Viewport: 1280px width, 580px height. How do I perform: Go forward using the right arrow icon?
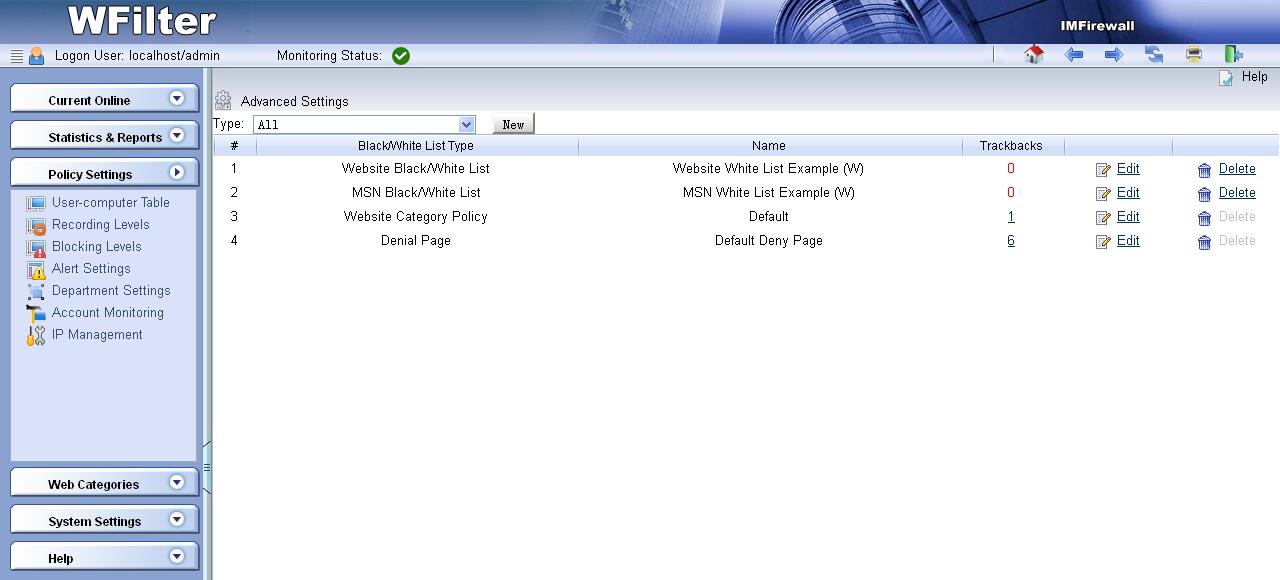coord(1113,55)
